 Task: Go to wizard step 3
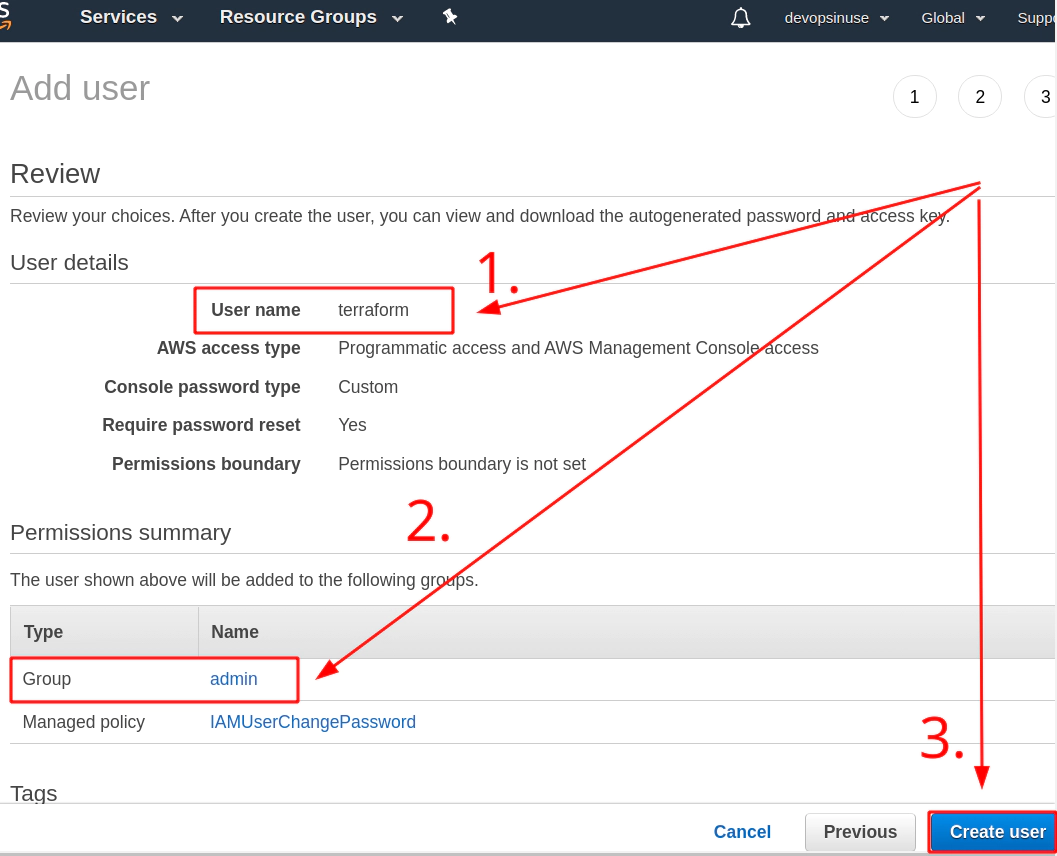point(1040,96)
